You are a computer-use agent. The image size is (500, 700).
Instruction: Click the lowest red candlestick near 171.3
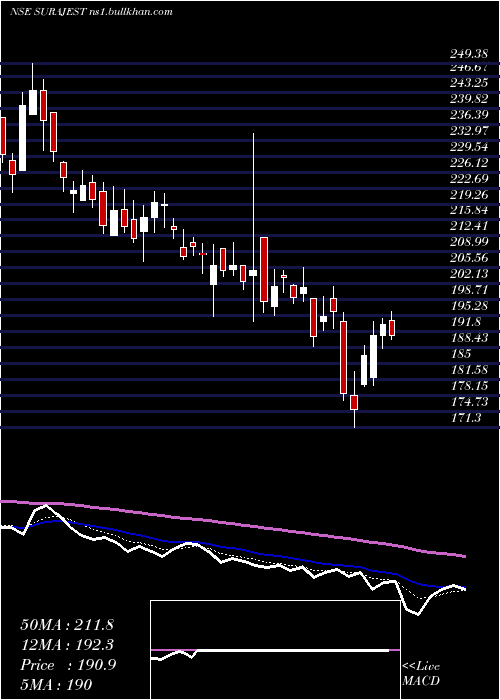(354, 400)
